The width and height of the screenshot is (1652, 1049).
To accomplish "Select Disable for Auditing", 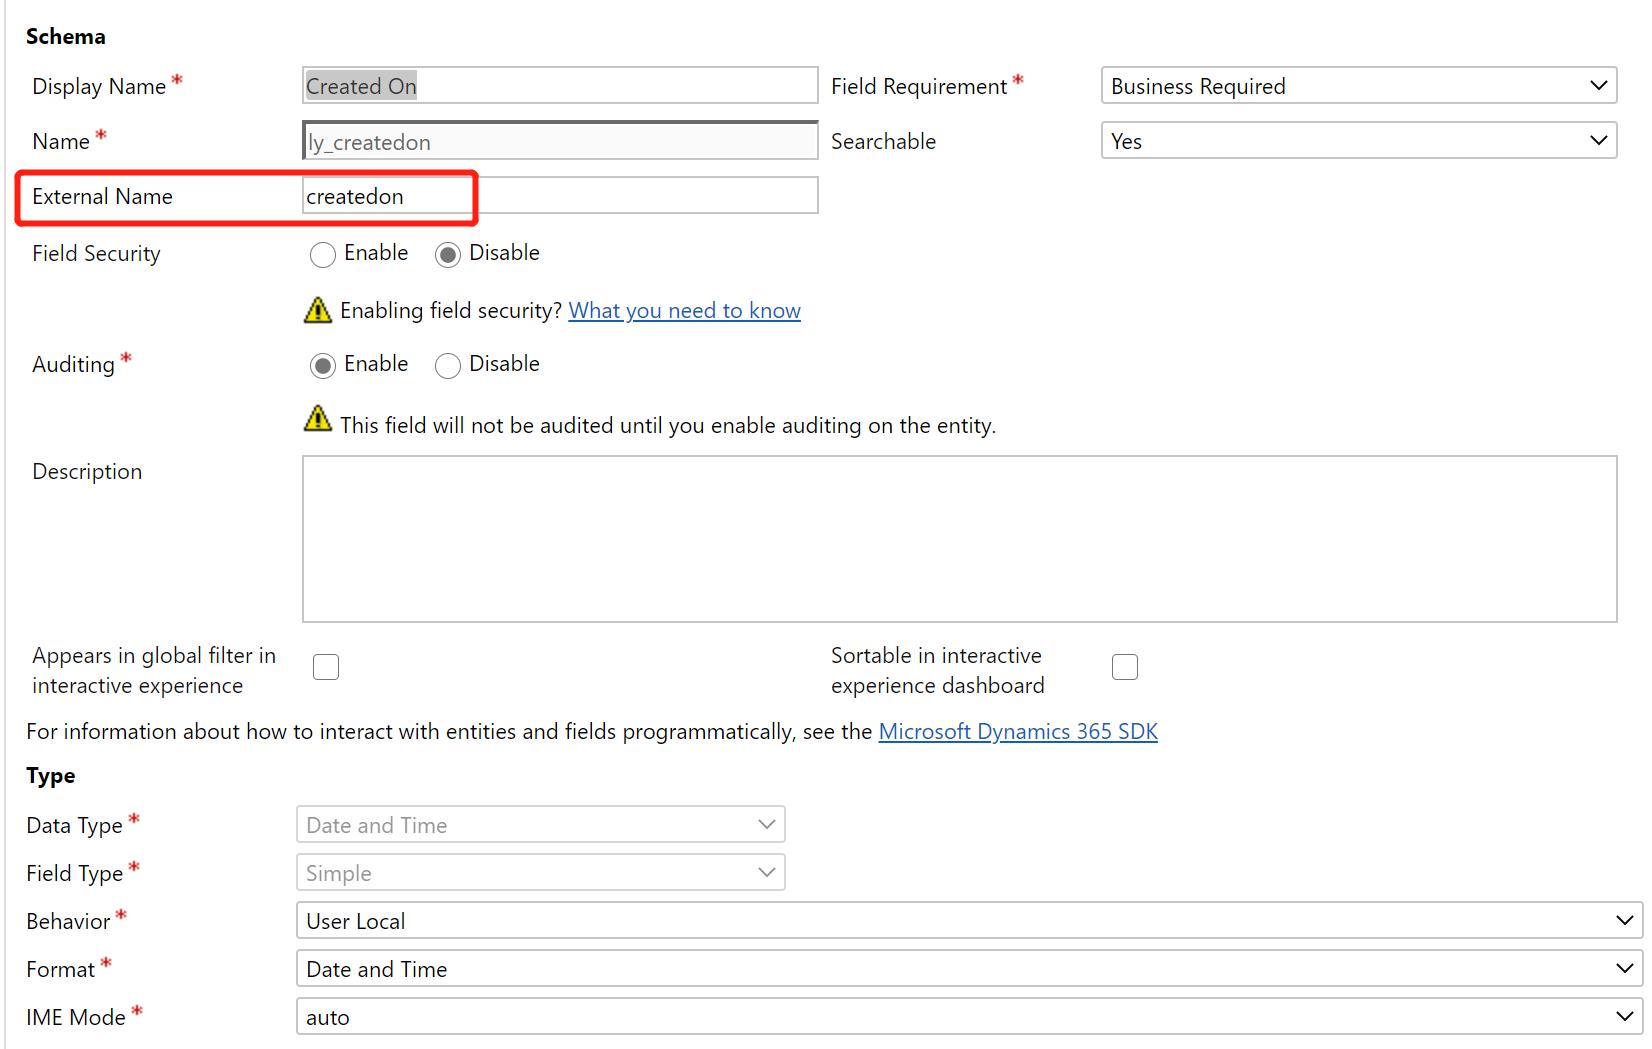I will click(448, 365).
